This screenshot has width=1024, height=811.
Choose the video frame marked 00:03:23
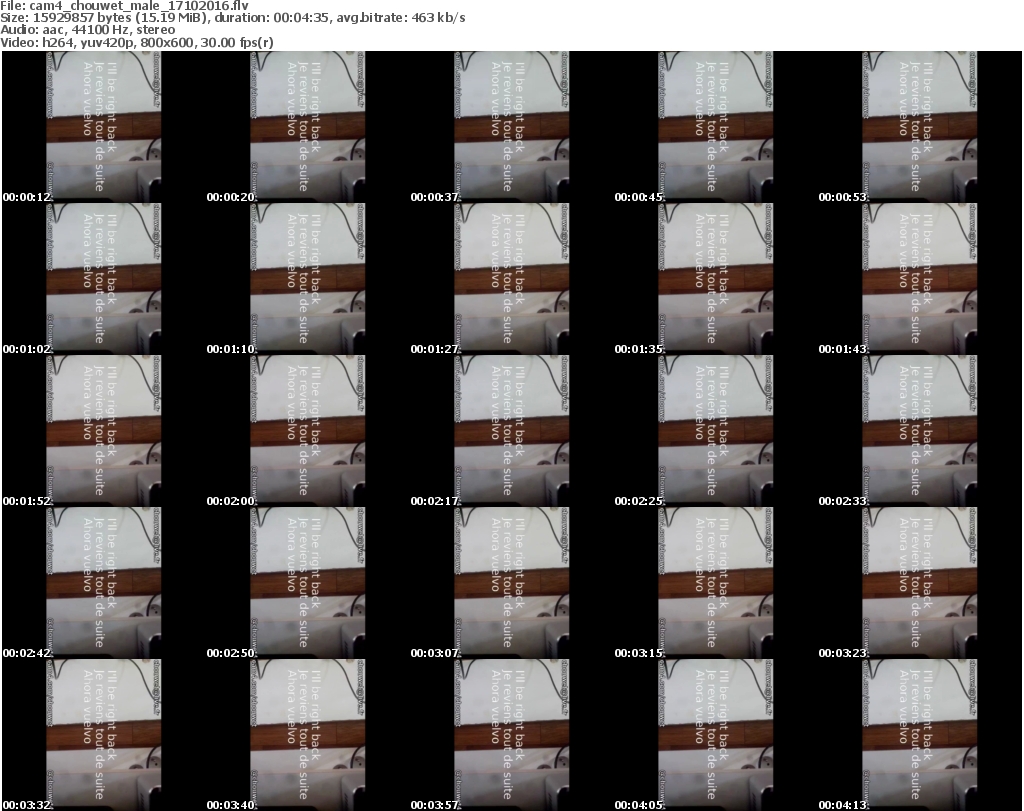pos(920,583)
